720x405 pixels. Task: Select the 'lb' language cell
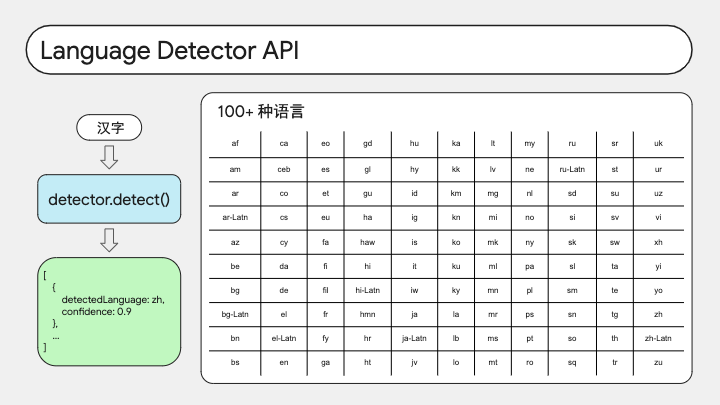coord(456,338)
